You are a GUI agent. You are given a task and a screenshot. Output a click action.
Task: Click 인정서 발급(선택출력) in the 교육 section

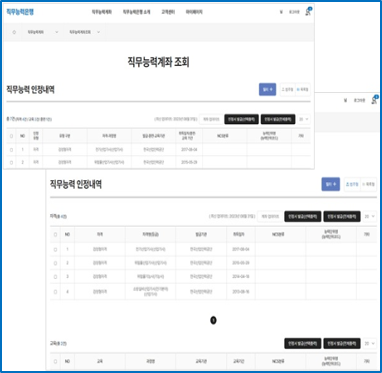303,343
